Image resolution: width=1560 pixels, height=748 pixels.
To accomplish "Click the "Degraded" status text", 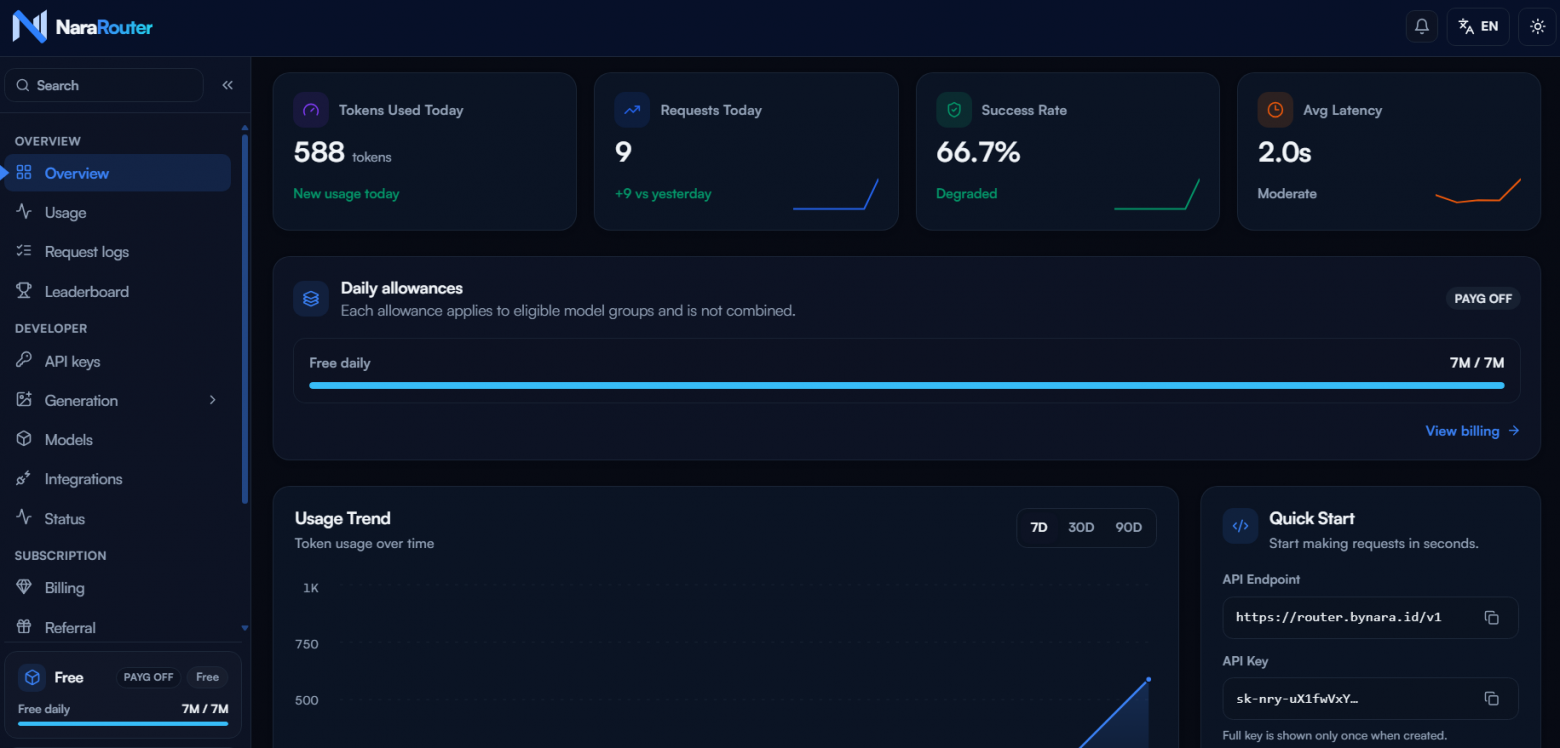I will point(966,194).
